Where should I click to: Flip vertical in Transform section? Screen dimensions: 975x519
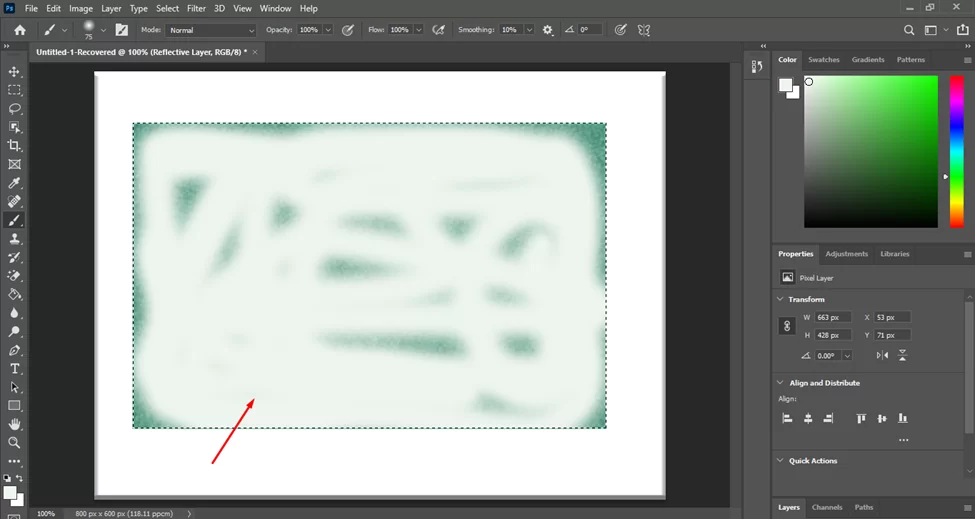pos(902,356)
